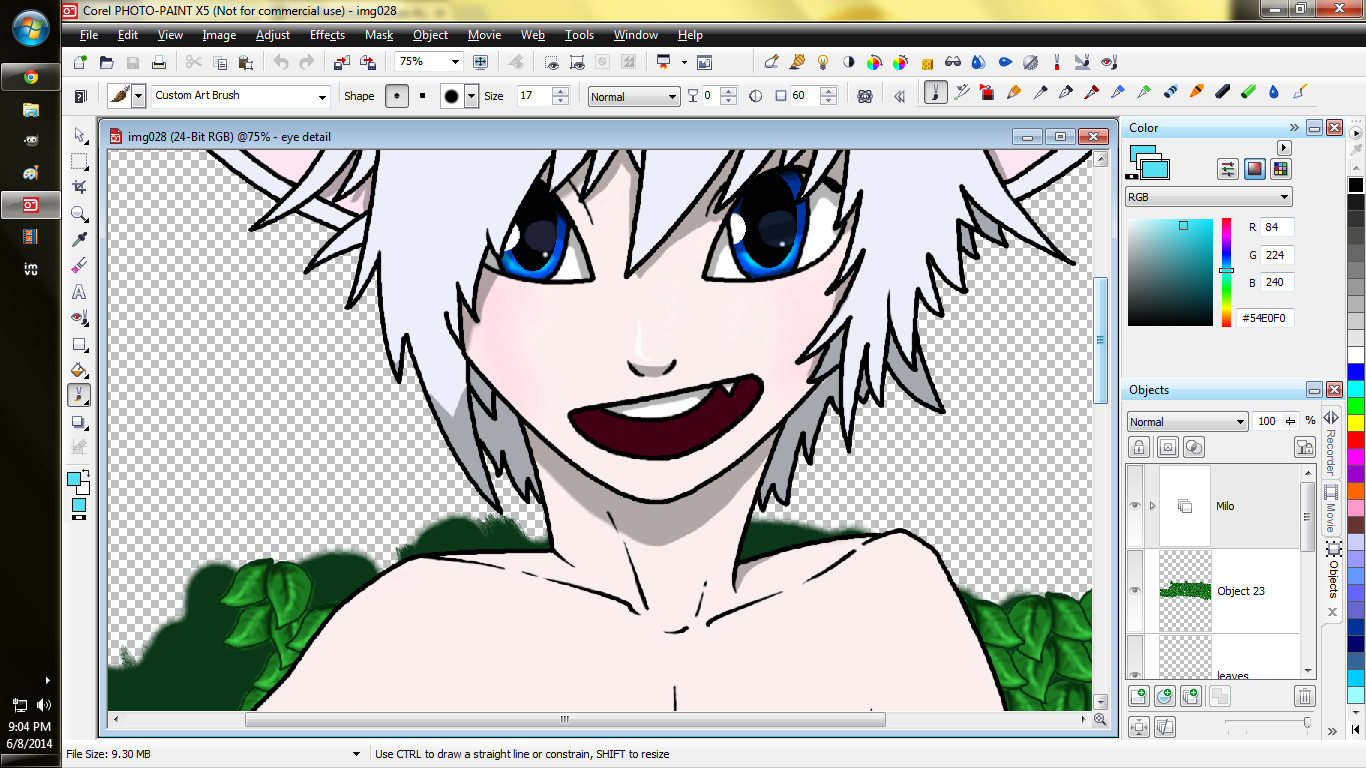
Task: Click the Import icon in standard toolbar
Action: (x=342, y=62)
